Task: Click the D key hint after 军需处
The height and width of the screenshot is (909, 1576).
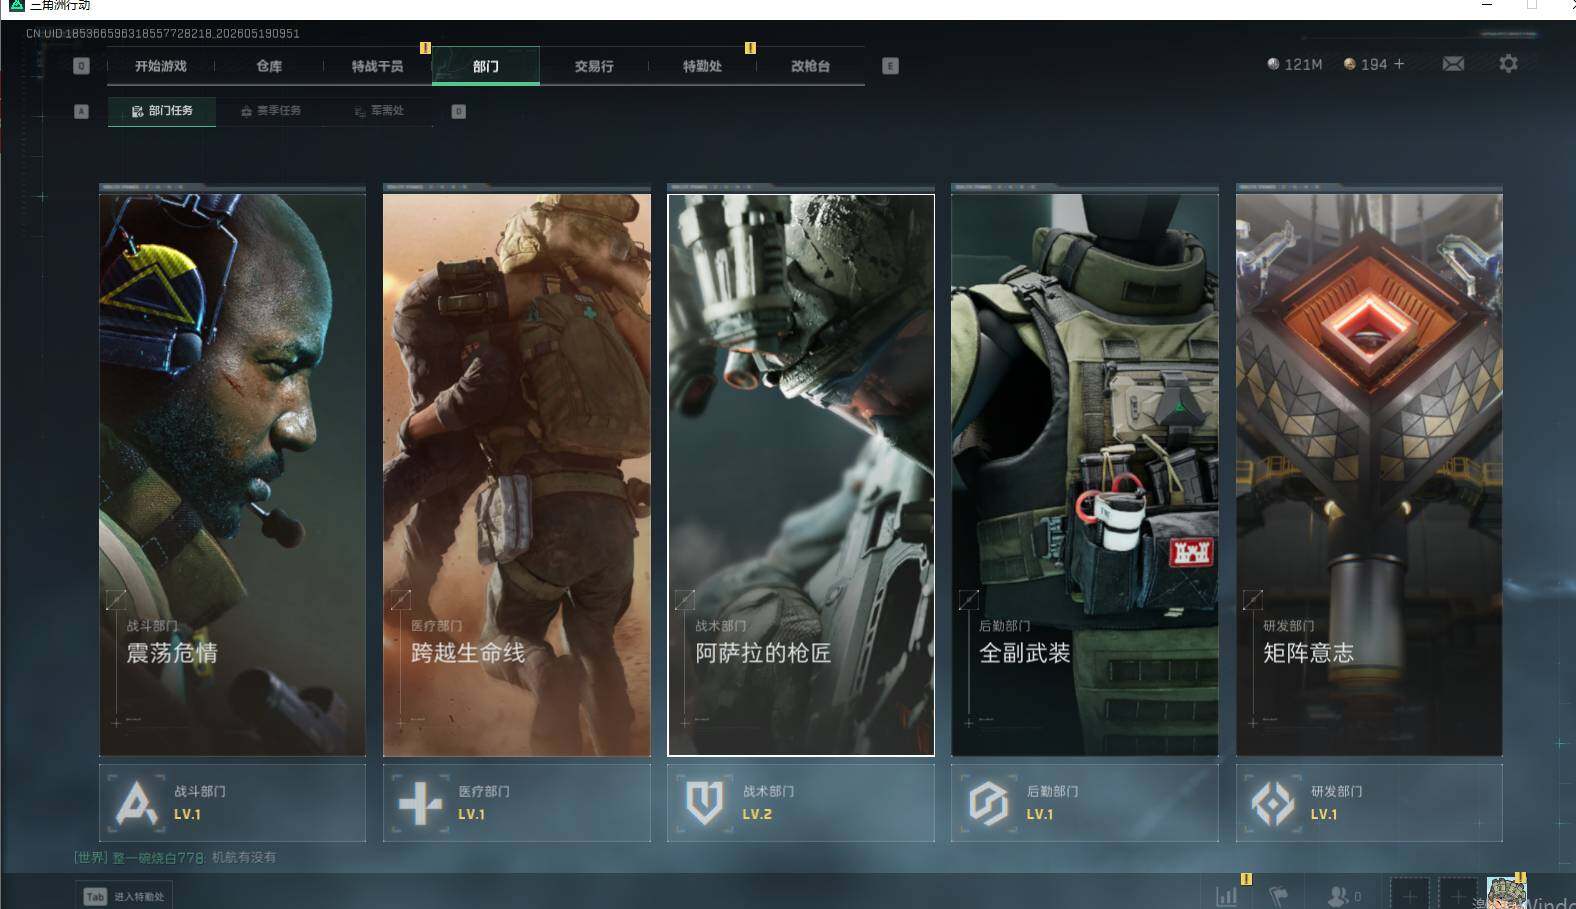Action: pyautogui.click(x=458, y=111)
